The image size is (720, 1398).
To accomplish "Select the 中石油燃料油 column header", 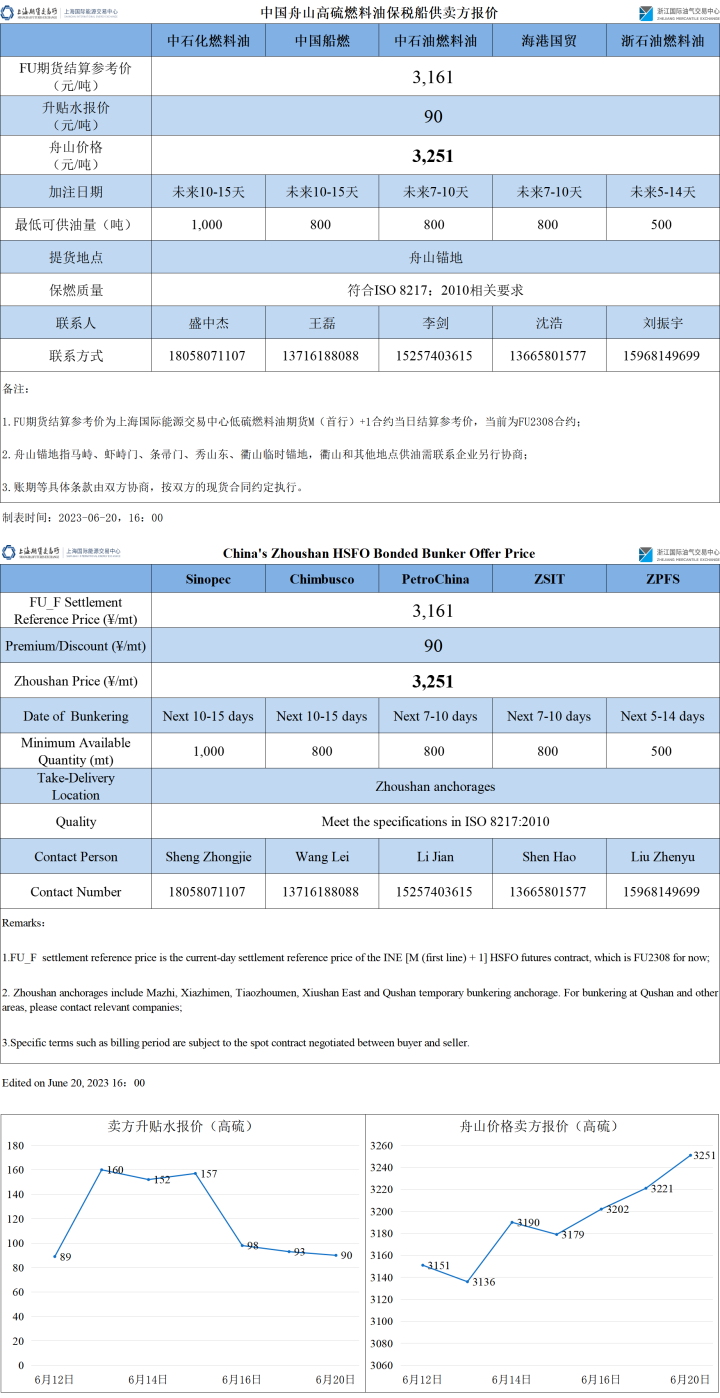I will click(x=436, y=41).
